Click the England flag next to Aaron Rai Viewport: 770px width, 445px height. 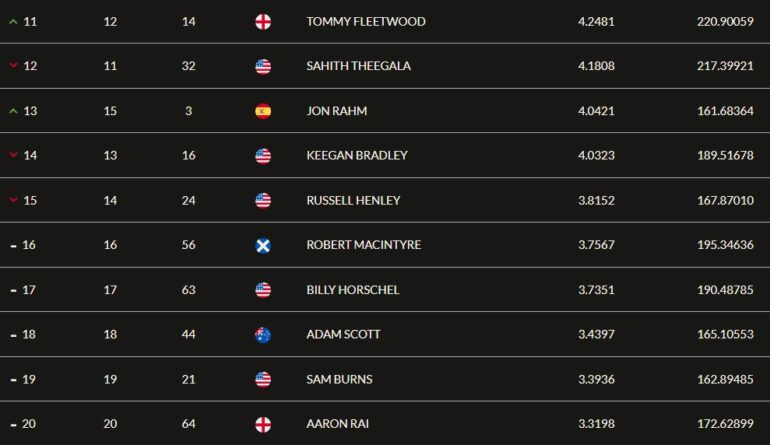click(263, 424)
